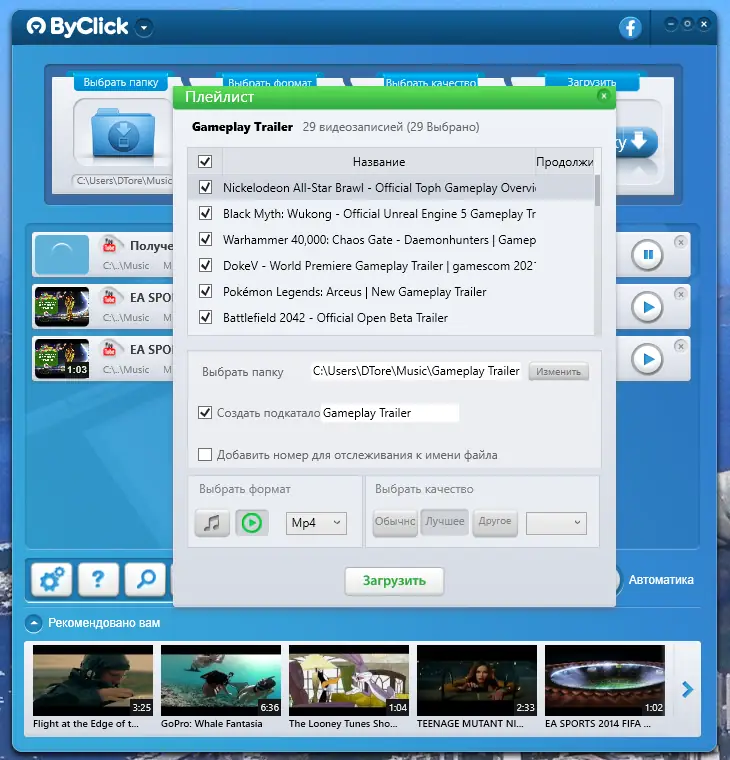Uncheck Battlefield 2042 Open Beta video

(205, 317)
